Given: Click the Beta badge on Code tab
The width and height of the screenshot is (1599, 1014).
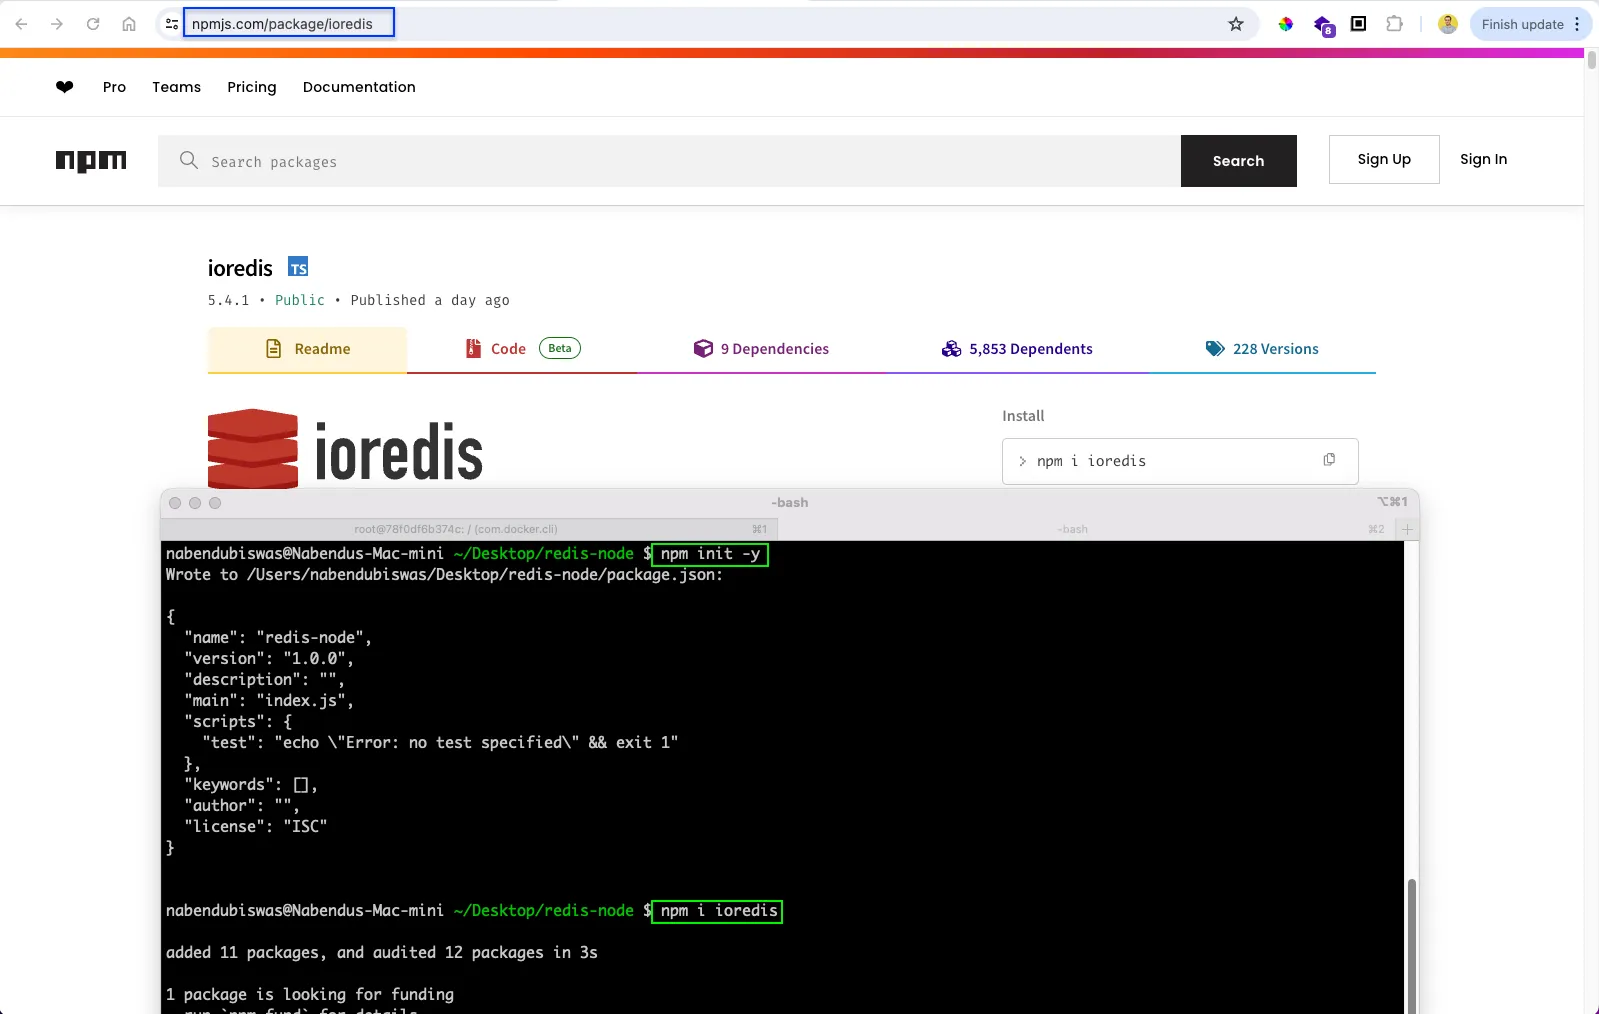Looking at the screenshot, I should pos(560,348).
